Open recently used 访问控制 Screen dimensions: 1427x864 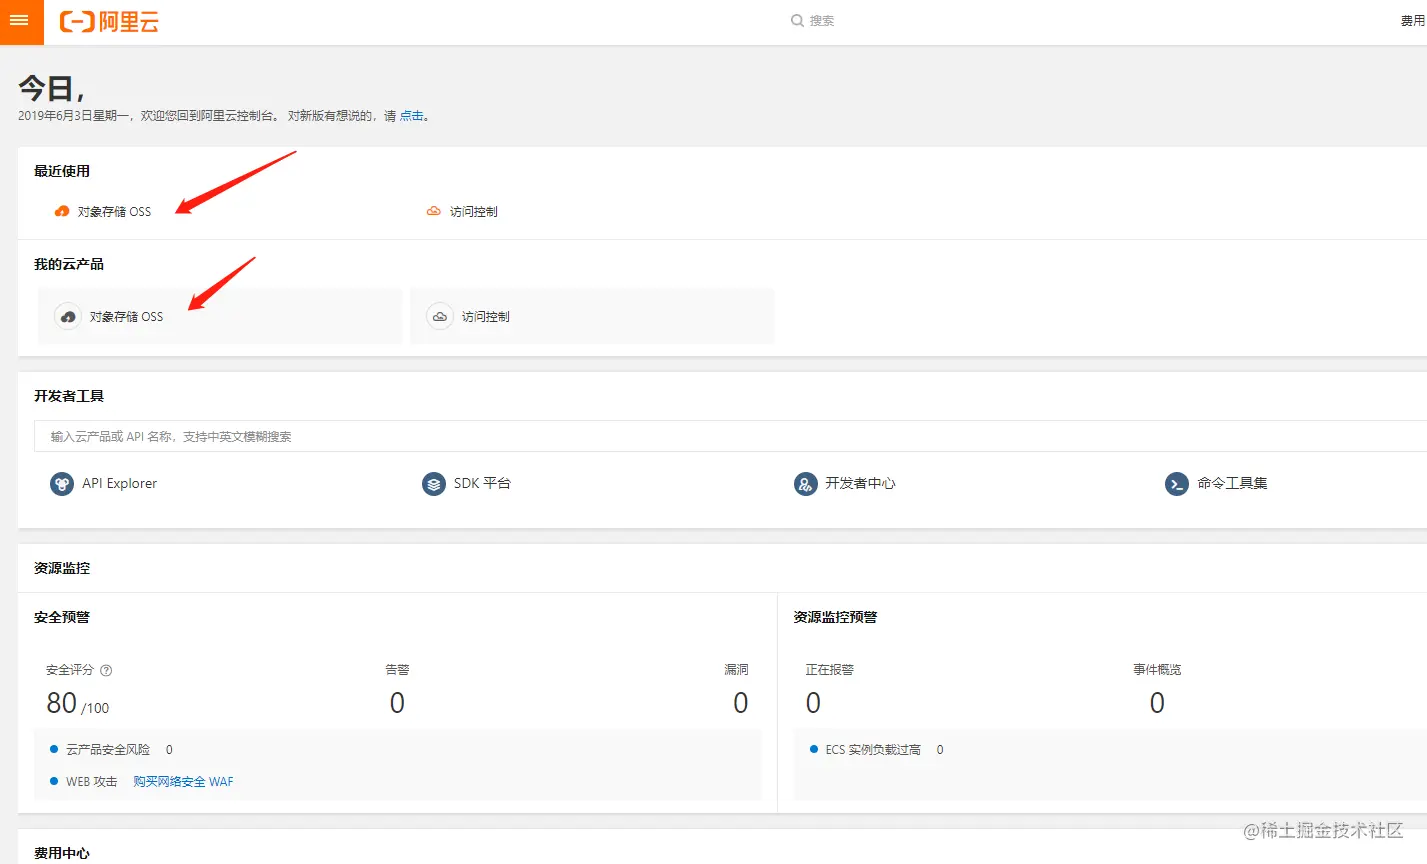click(x=473, y=211)
